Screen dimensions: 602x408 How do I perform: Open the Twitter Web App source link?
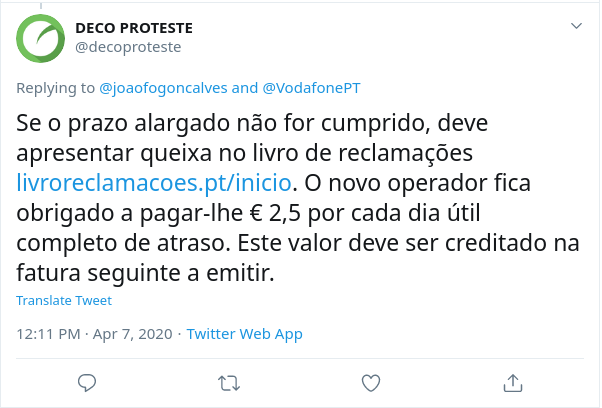[x=245, y=334]
